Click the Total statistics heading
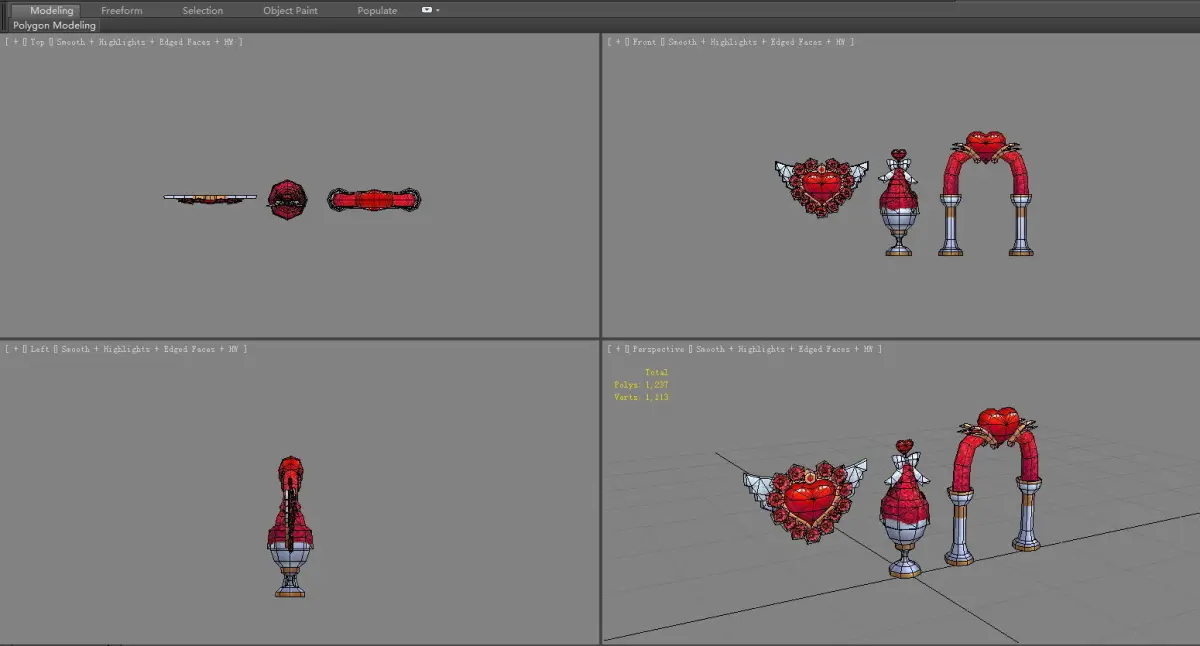The height and width of the screenshot is (646, 1200). point(656,372)
